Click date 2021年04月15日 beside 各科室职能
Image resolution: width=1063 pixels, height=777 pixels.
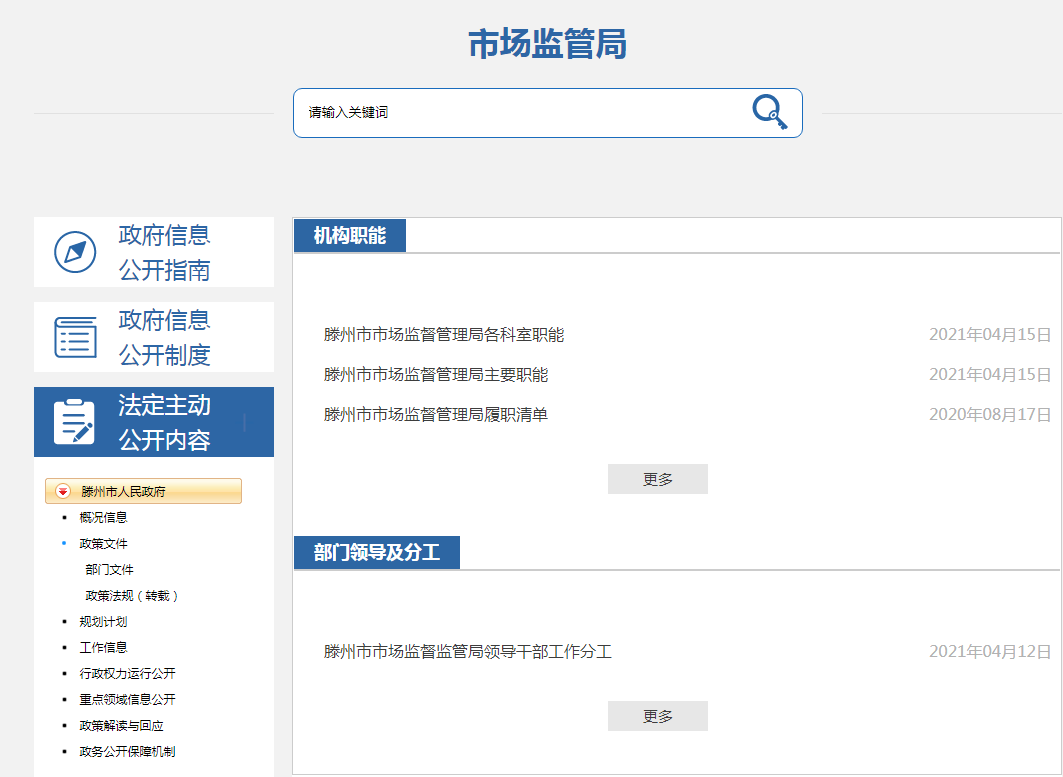[x=990, y=334]
